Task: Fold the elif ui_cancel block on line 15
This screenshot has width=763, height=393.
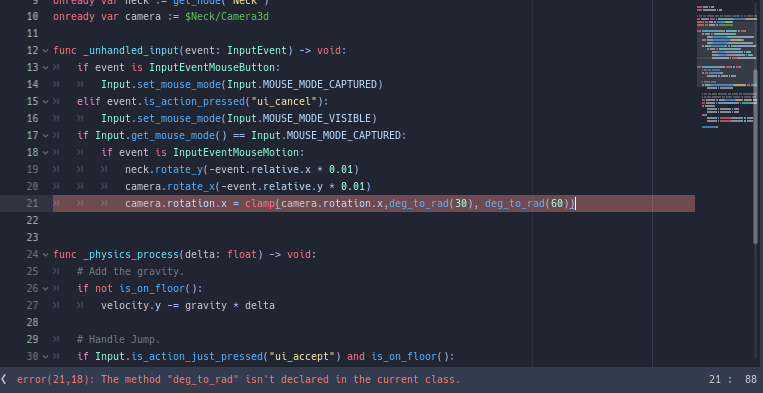Action: click(x=45, y=102)
